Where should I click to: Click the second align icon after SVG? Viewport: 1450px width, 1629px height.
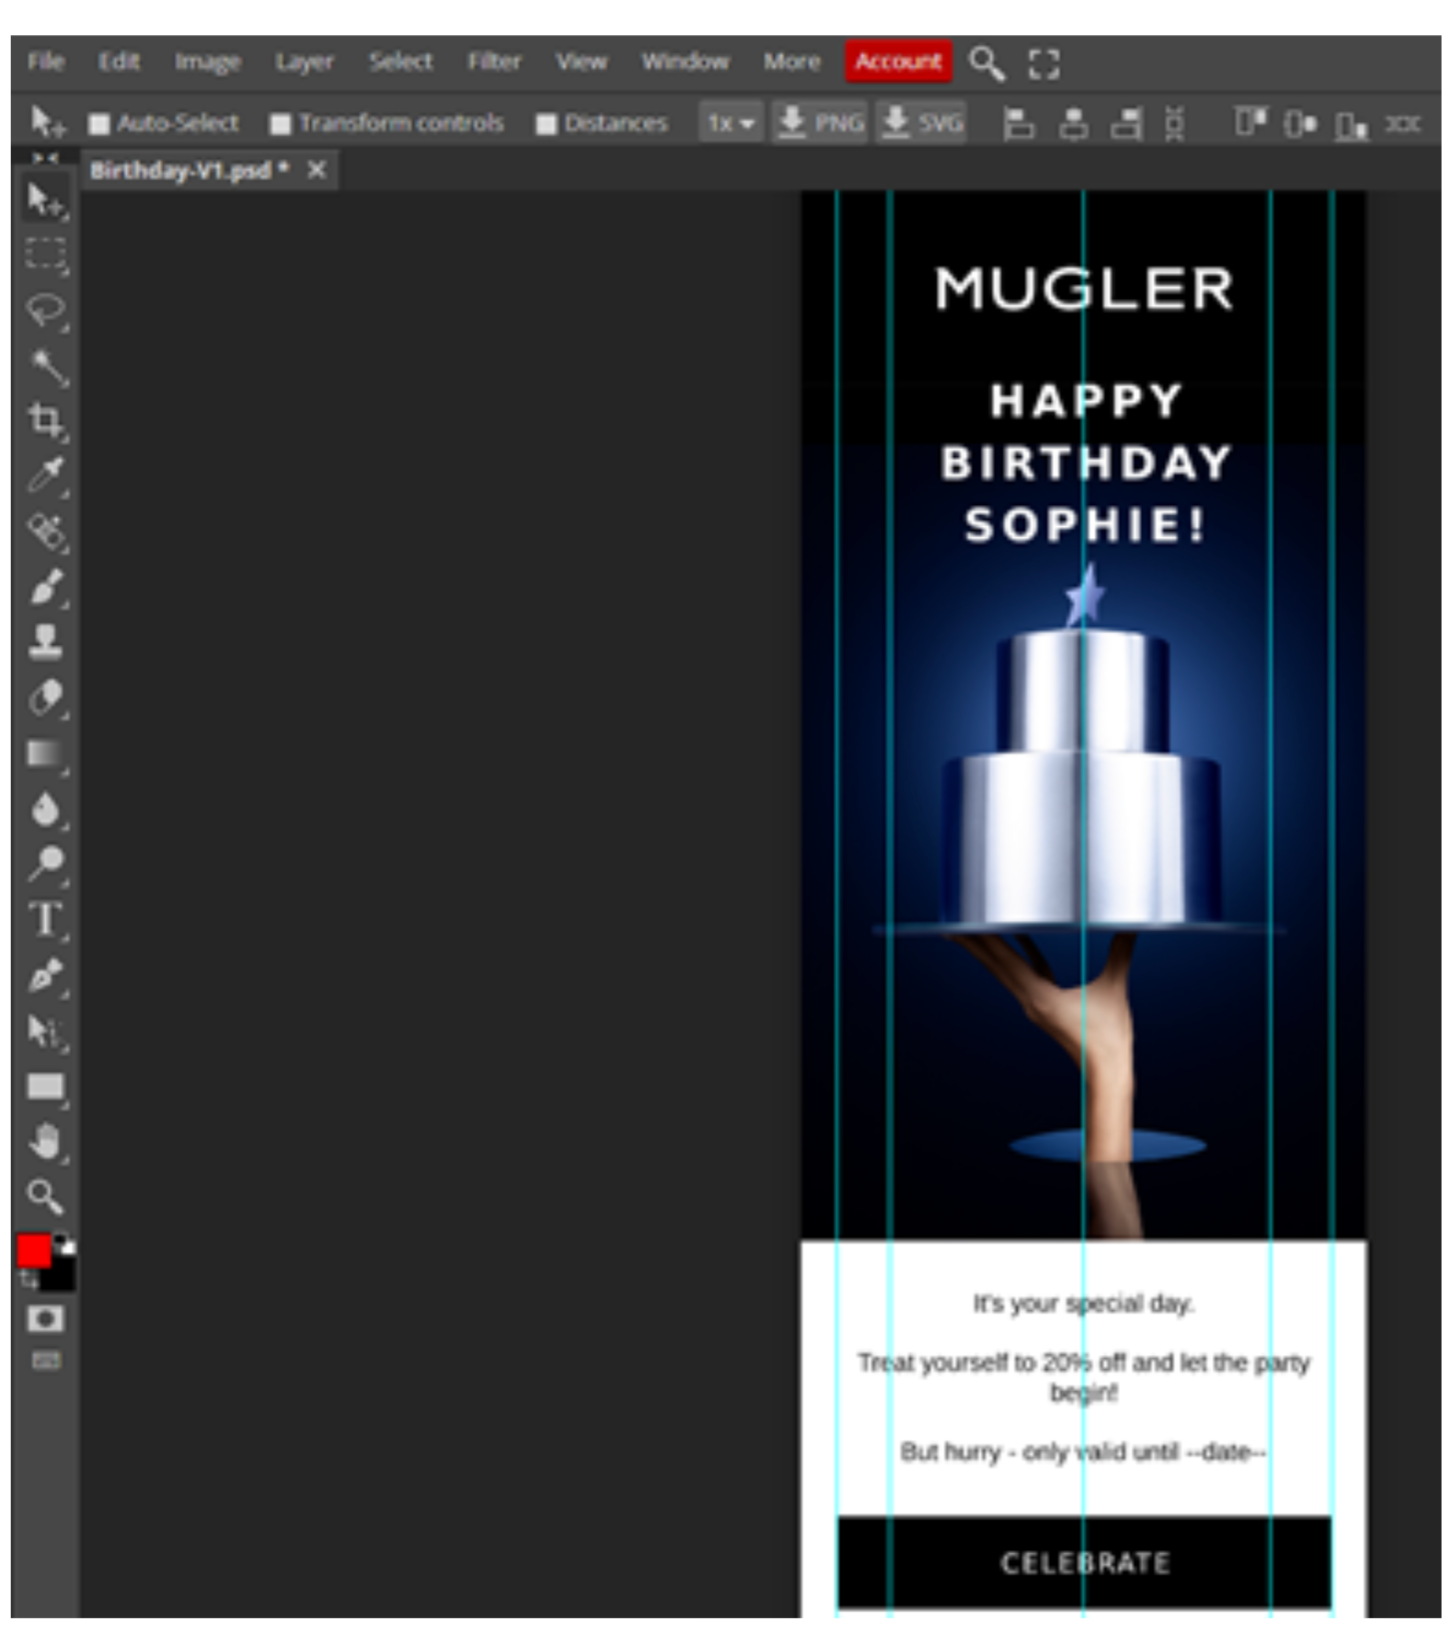1074,124
